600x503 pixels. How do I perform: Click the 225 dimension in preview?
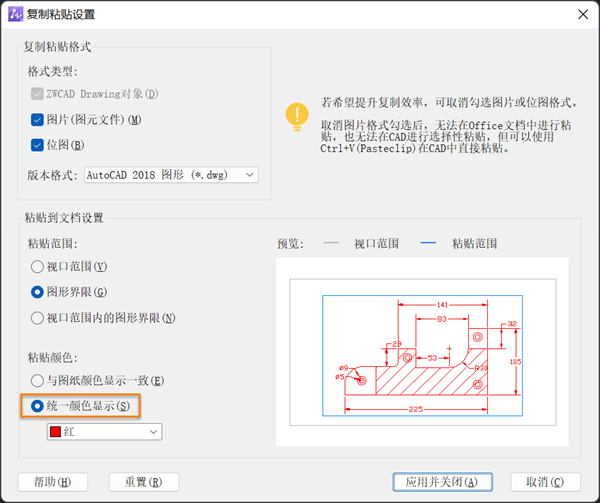pyautogui.click(x=416, y=409)
